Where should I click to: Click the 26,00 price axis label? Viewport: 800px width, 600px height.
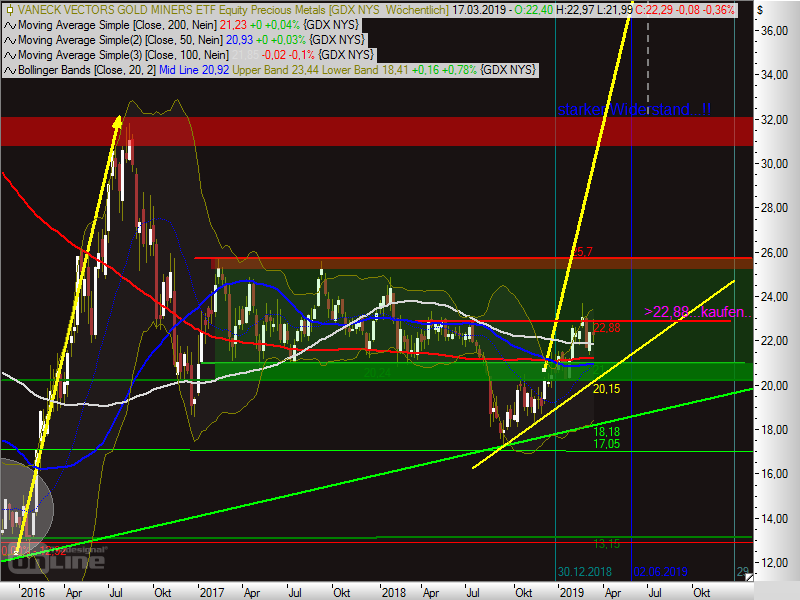(x=774, y=253)
